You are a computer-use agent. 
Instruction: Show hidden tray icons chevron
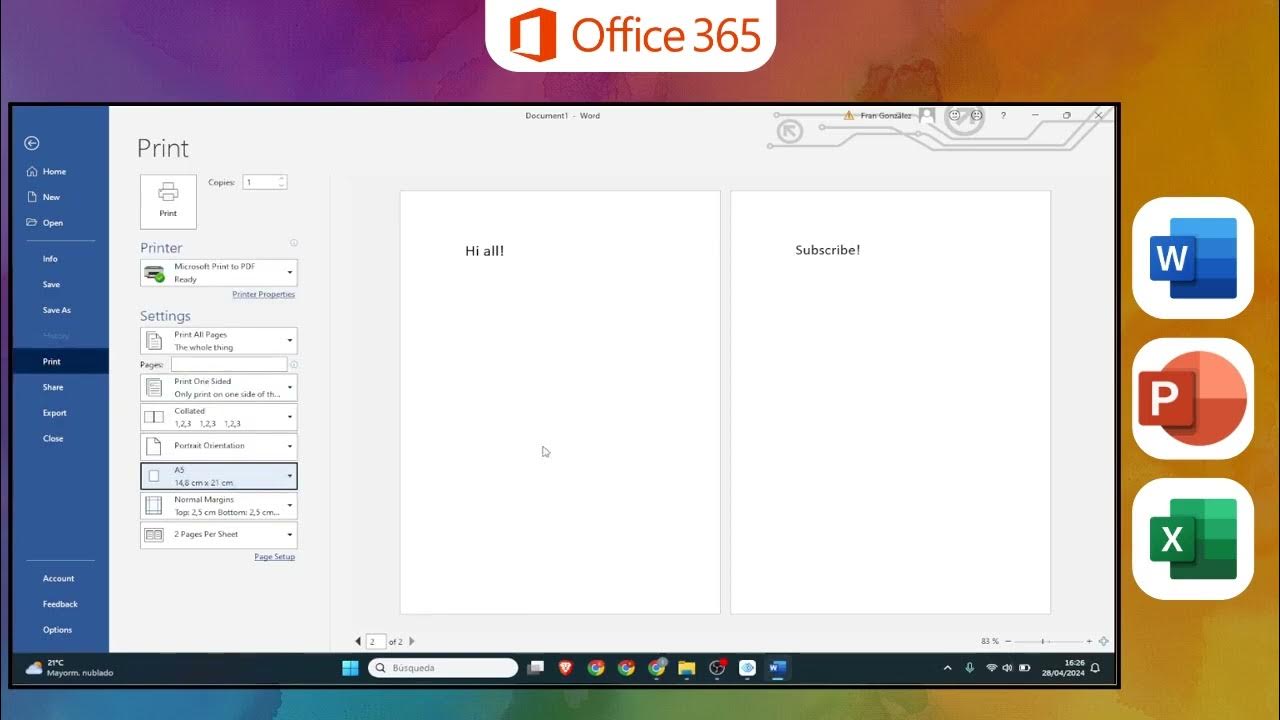948,668
